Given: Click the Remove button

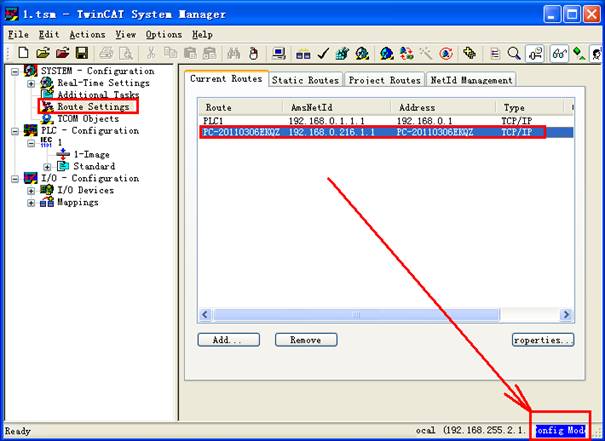Looking at the screenshot, I should click(305, 340).
